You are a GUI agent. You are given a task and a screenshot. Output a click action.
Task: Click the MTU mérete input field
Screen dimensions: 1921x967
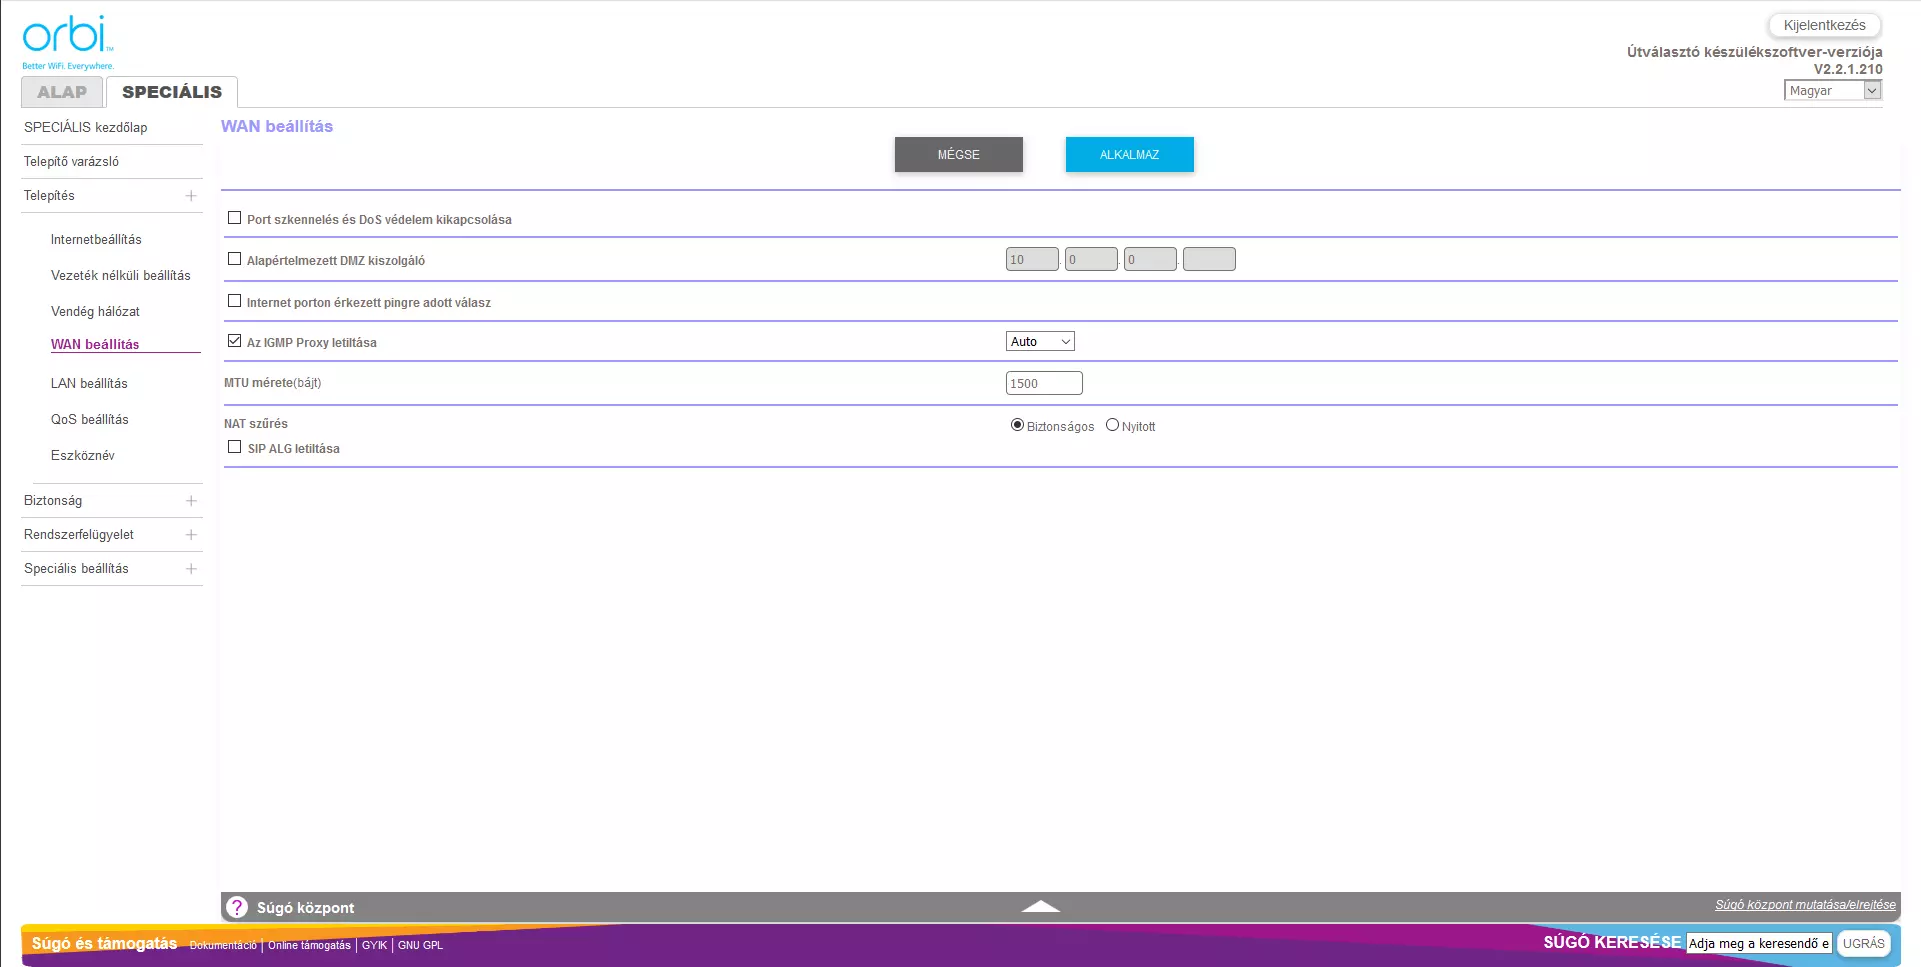click(1043, 383)
